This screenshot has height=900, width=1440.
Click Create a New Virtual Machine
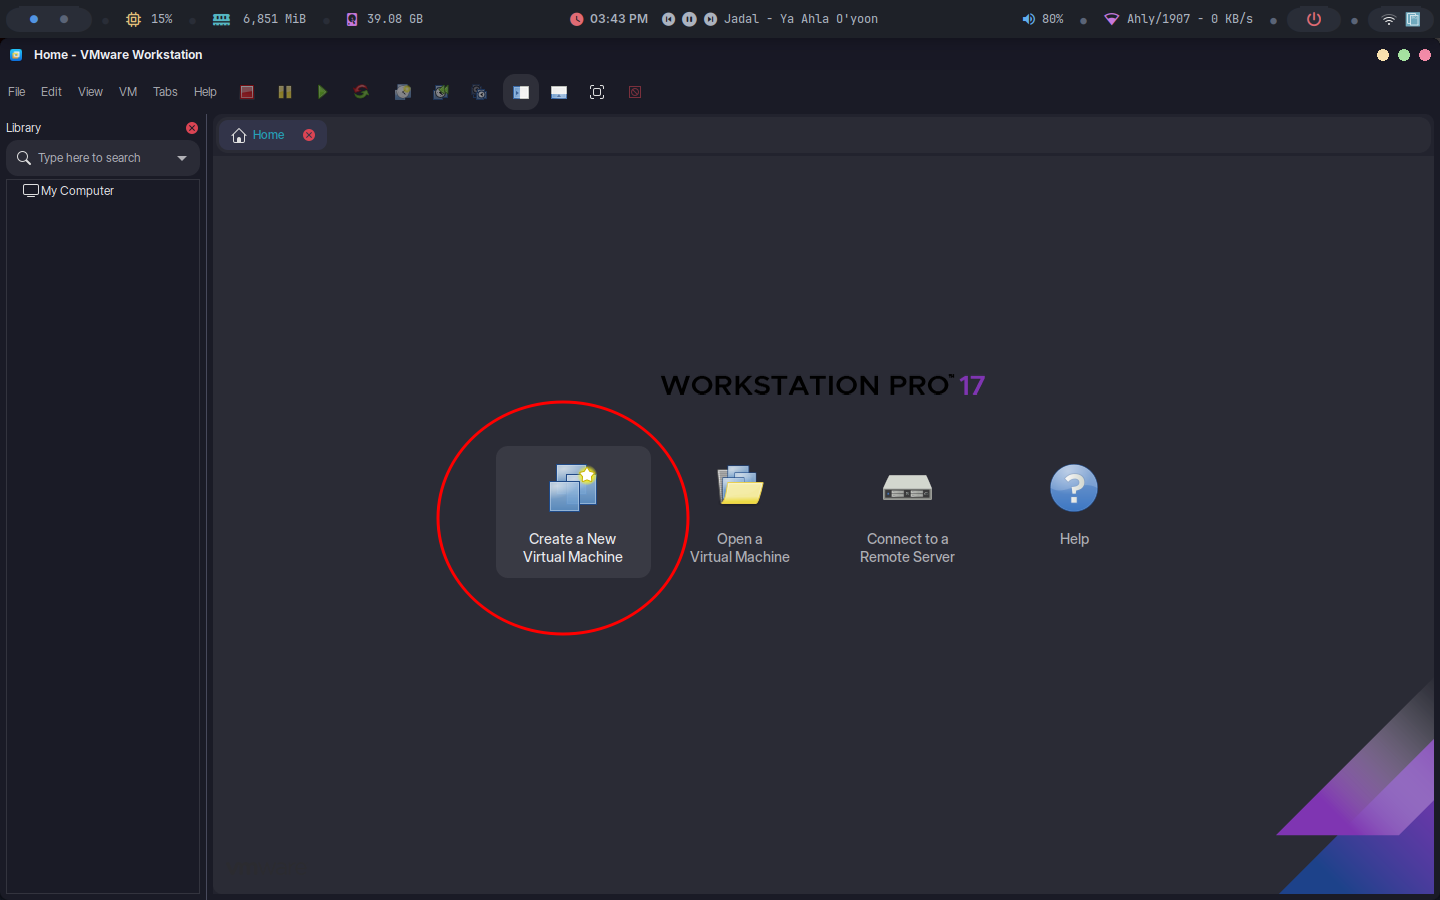coord(573,512)
